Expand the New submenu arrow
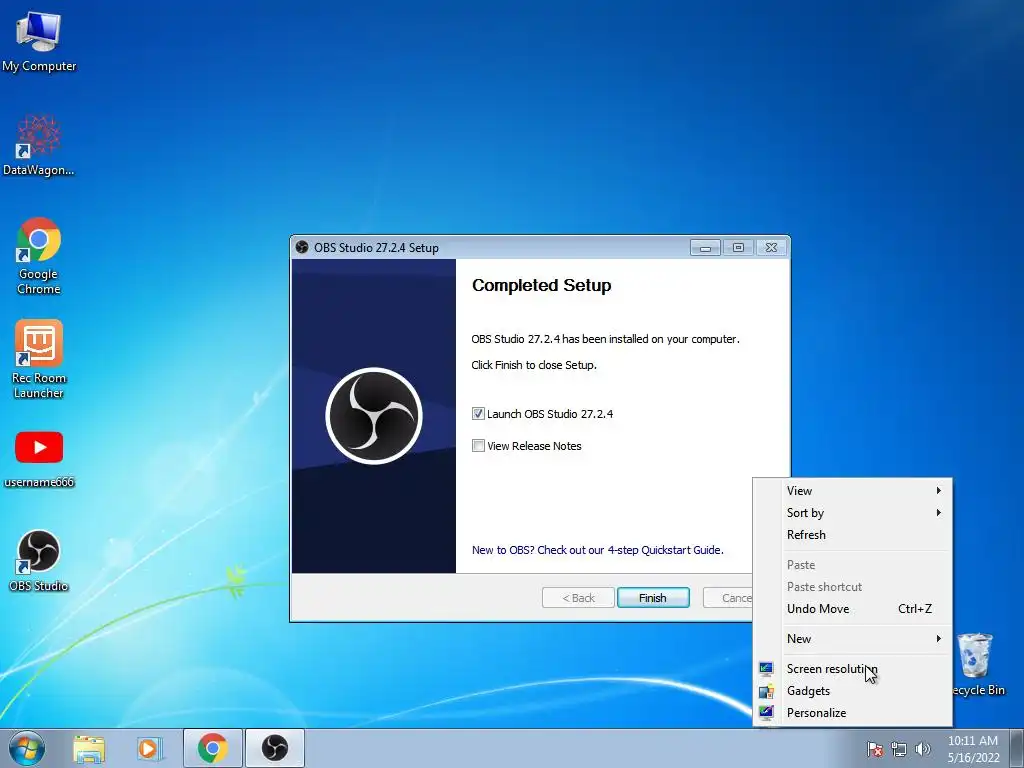Image resolution: width=1024 pixels, height=768 pixels. coord(938,639)
